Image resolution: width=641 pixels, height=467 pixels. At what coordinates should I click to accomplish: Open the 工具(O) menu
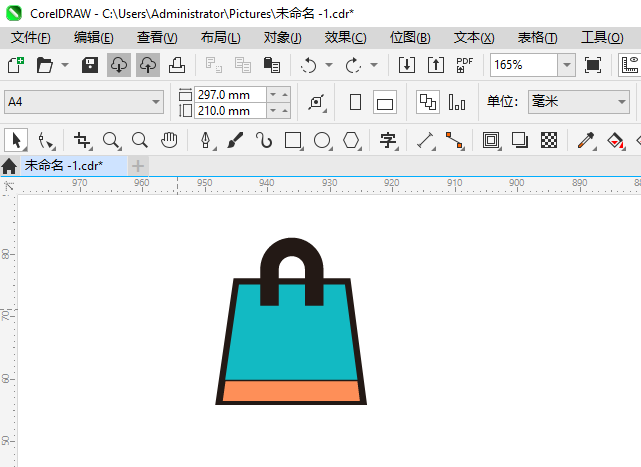602,38
